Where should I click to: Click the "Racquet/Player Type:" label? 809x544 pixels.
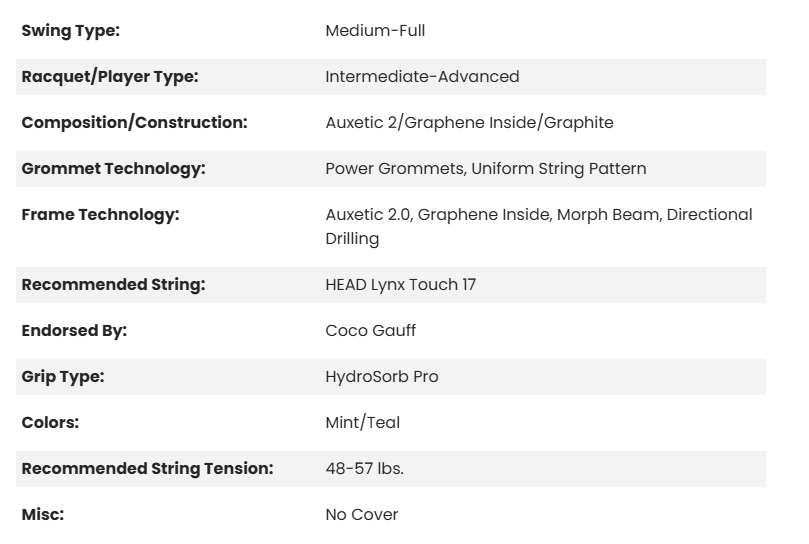[110, 77]
